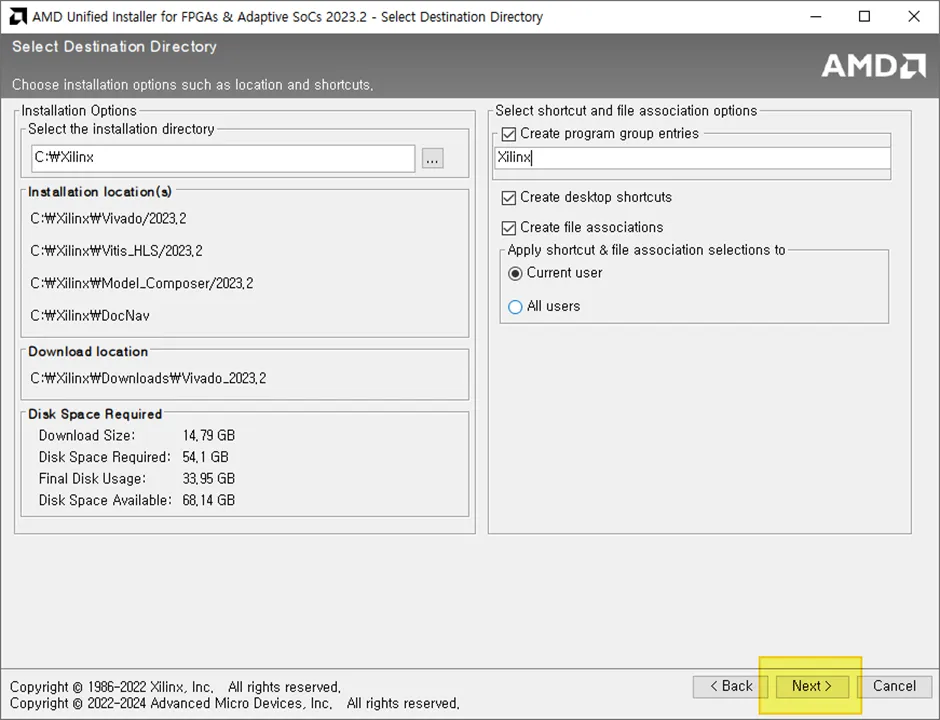
Task: Maximize the installer window
Action: (864, 17)
